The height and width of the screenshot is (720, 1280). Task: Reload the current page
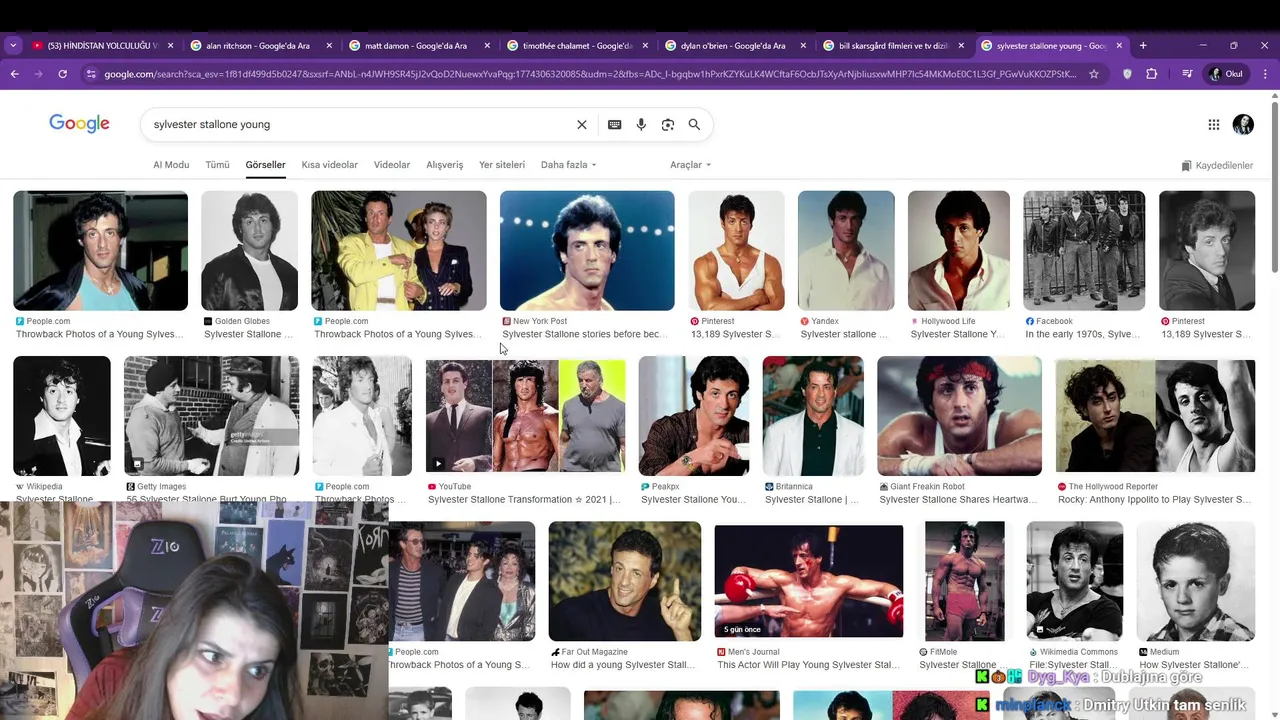[62, 74]
